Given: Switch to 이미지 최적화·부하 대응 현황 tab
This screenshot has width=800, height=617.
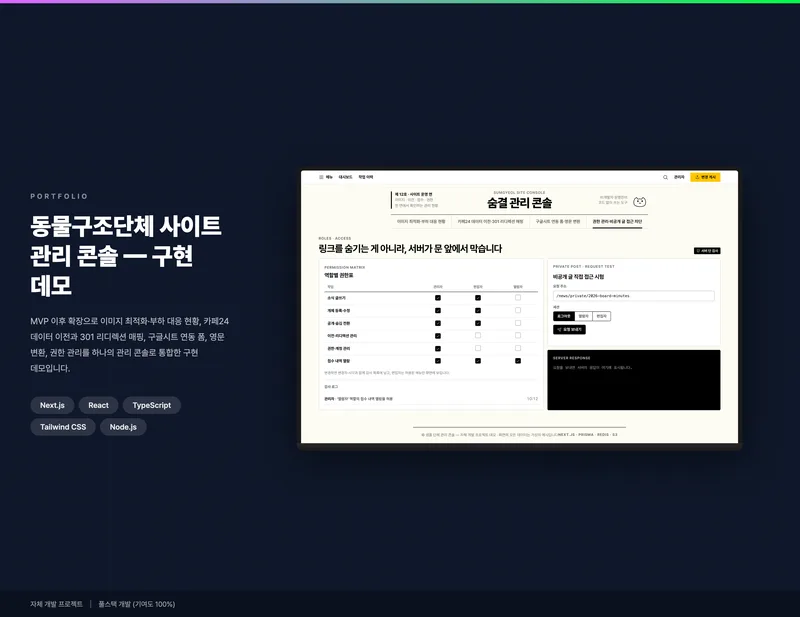Looking at the screenshot, I should (421, 221).
